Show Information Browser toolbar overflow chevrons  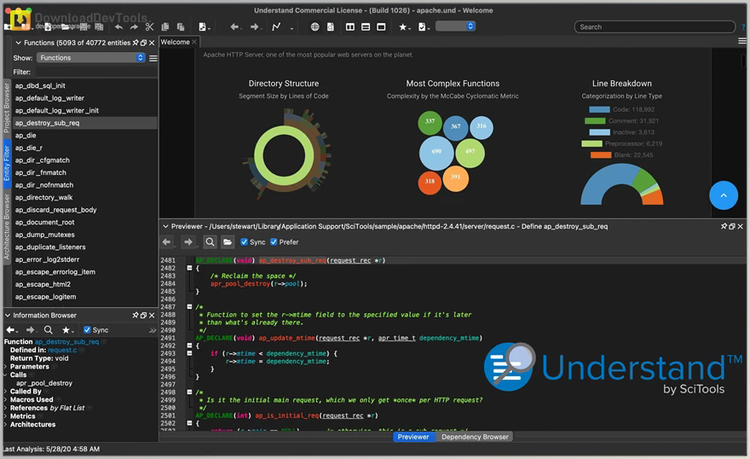pyautogui.click(x=153, y=330)
